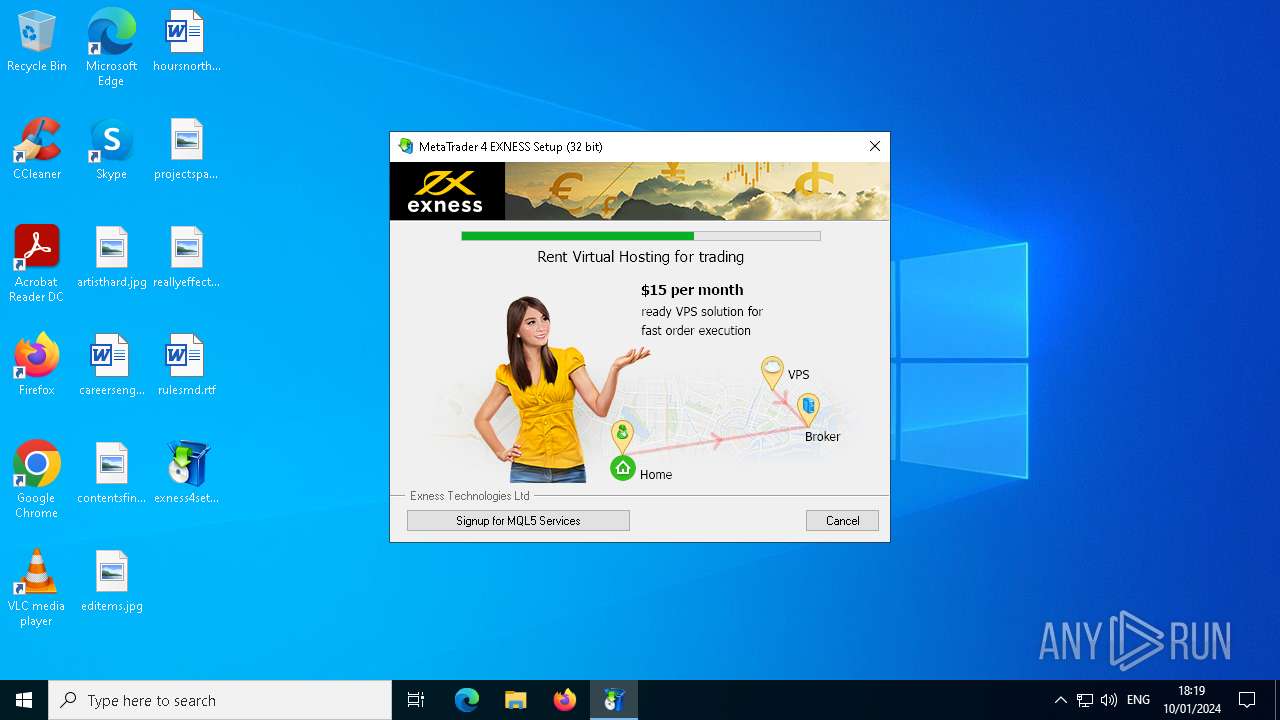Click the Broker map pin icon
Viewport: 1280px width, 720px height.
coord(808,409)
